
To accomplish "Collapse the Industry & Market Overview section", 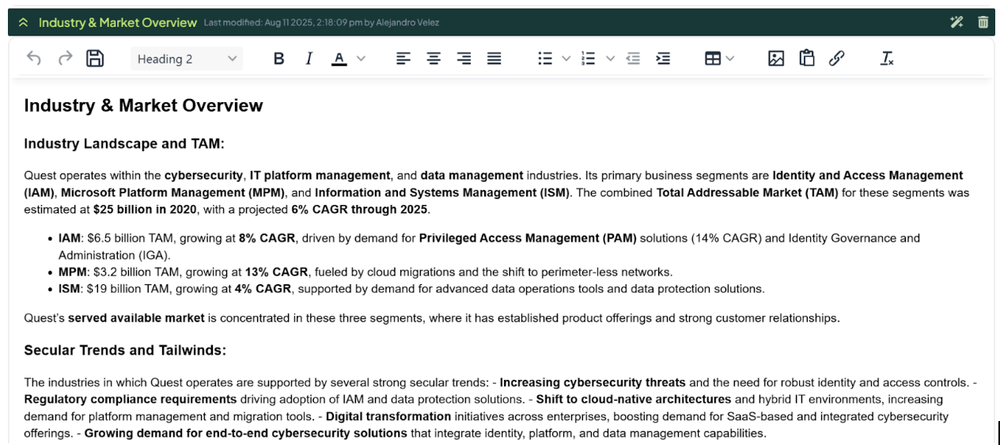I will point(24,22).
